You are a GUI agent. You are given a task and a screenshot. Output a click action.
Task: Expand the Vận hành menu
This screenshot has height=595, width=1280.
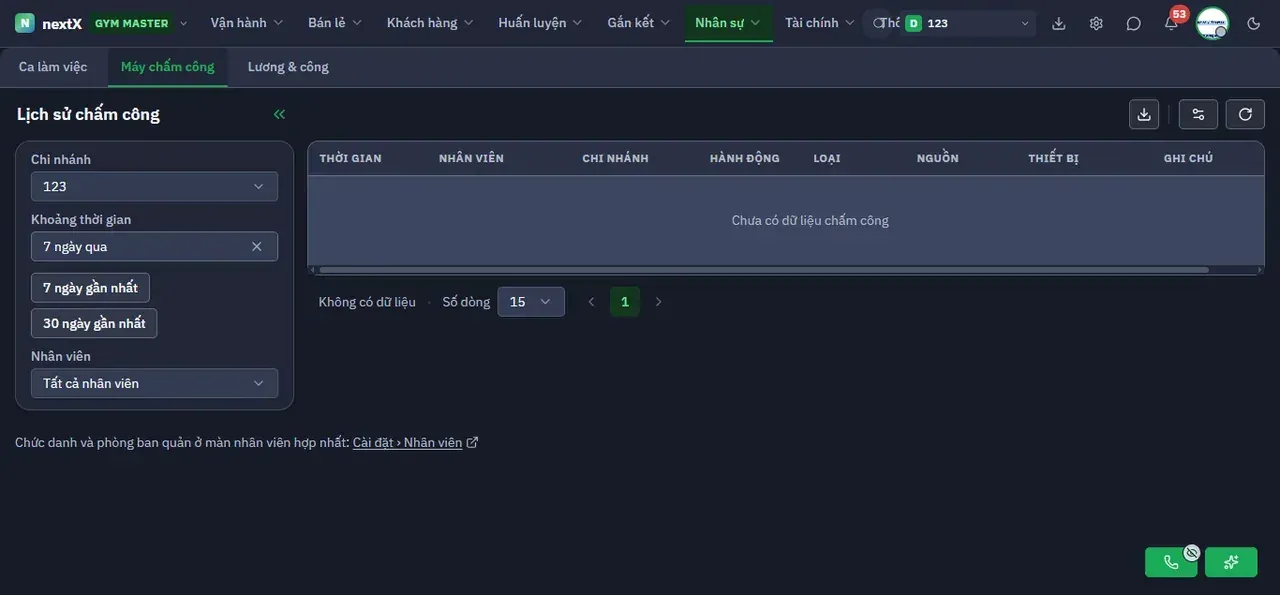pyautogui.click(x=247, y=23)
